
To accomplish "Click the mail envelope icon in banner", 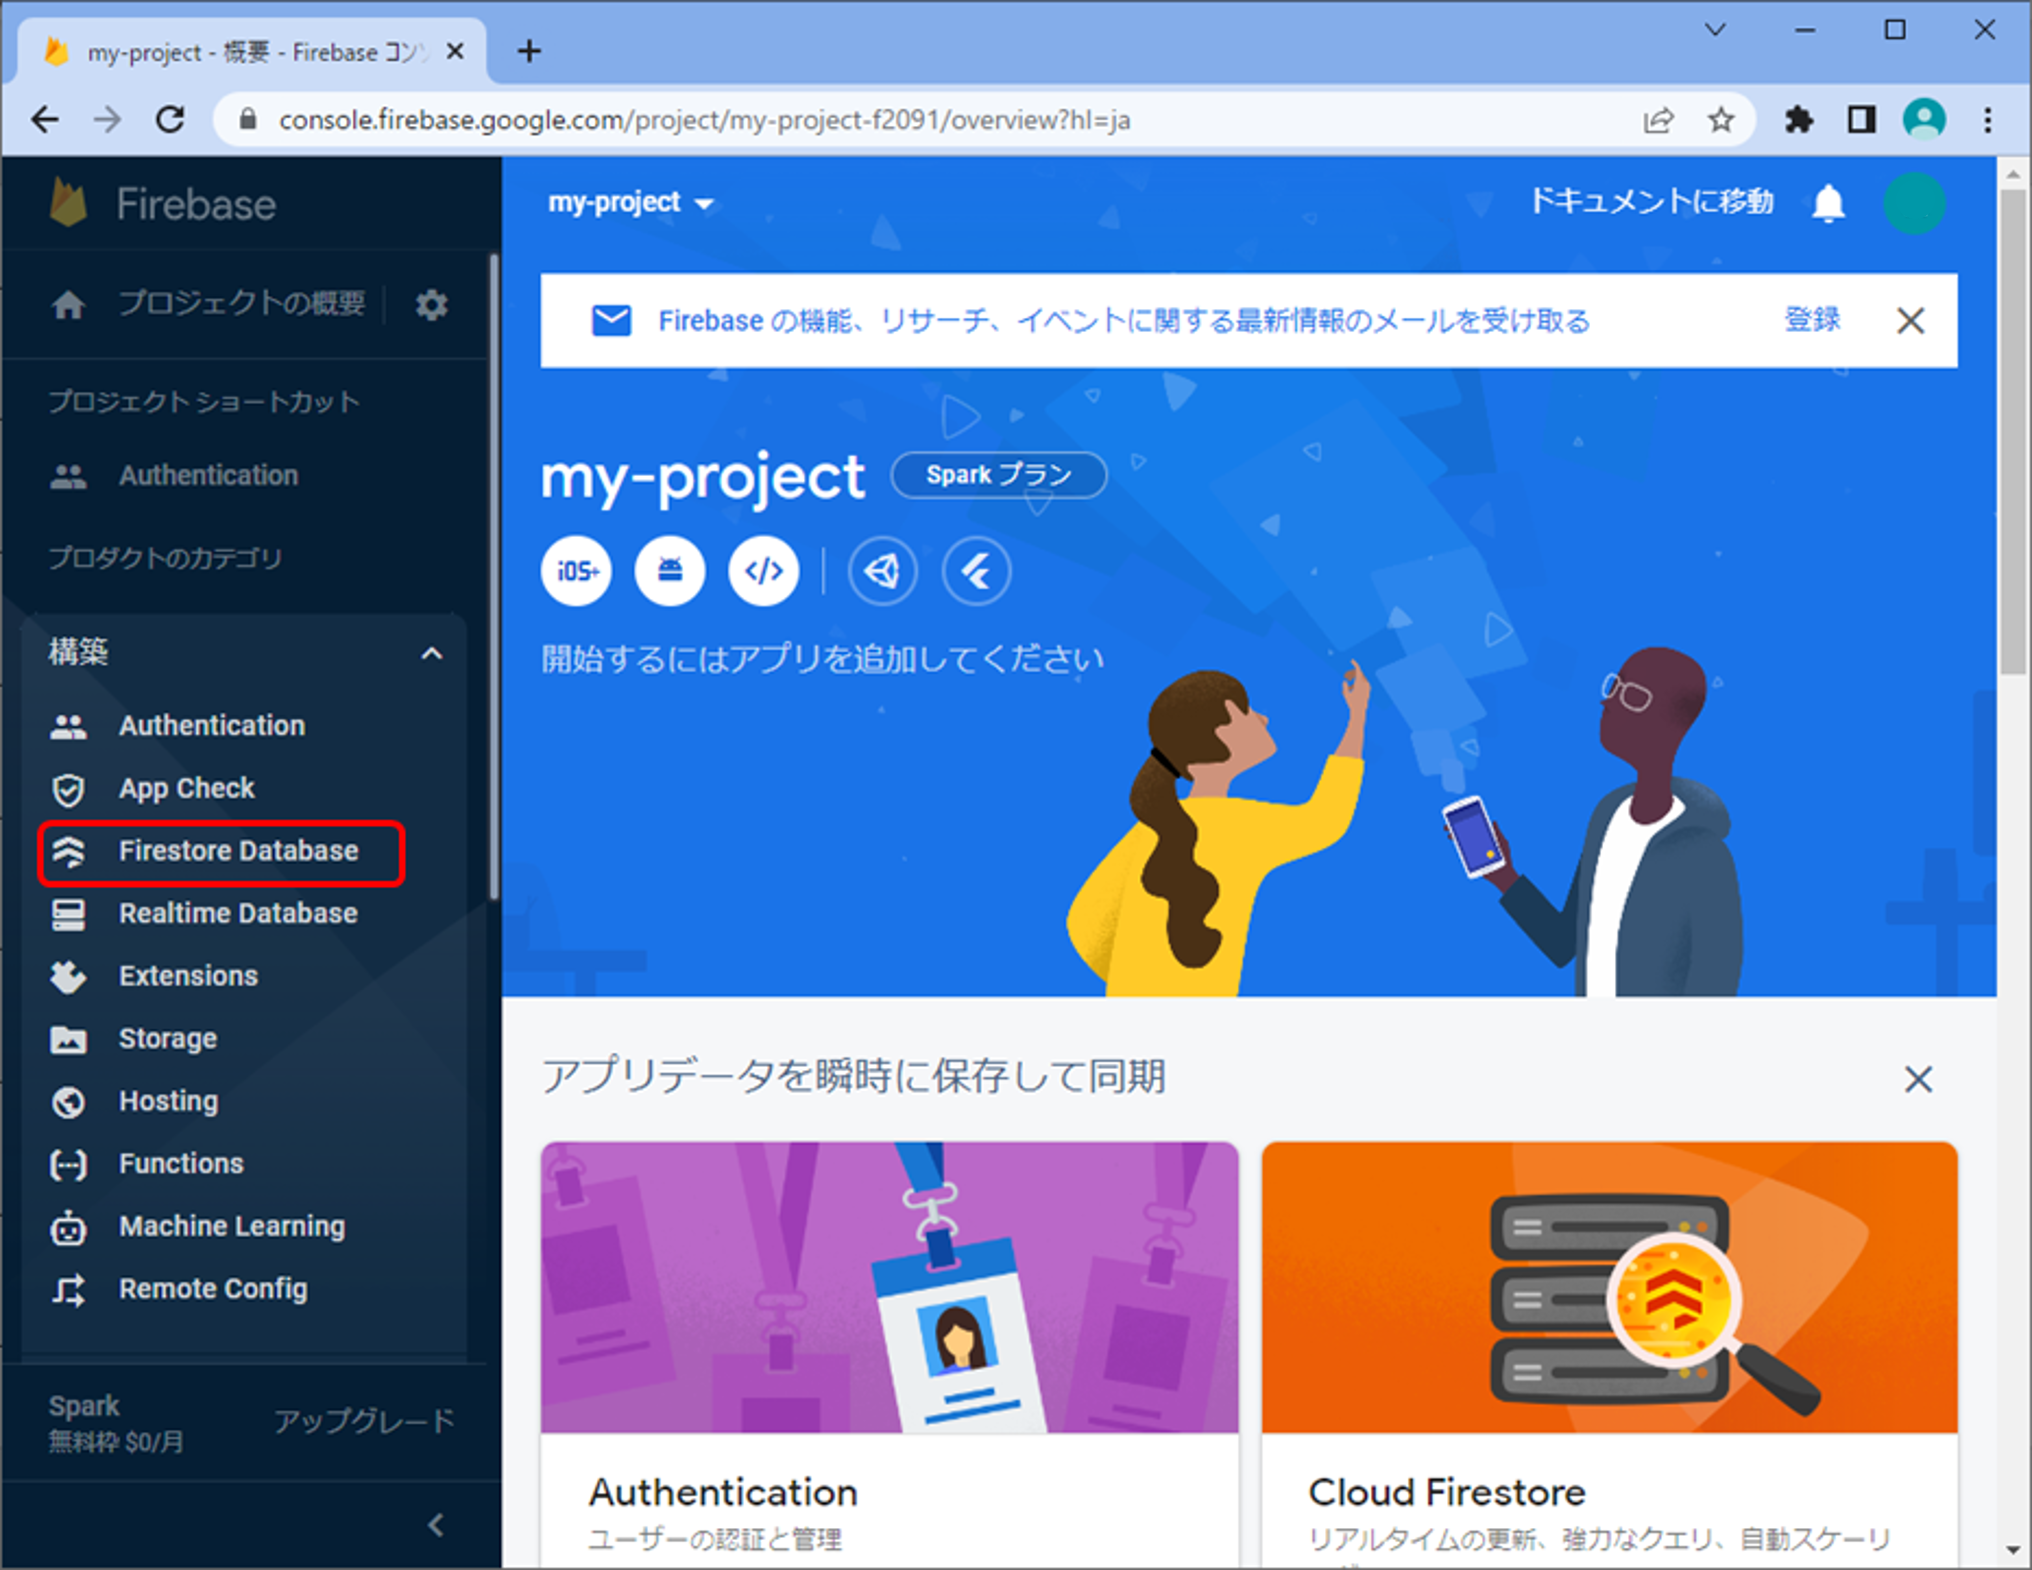I will 611,321.
